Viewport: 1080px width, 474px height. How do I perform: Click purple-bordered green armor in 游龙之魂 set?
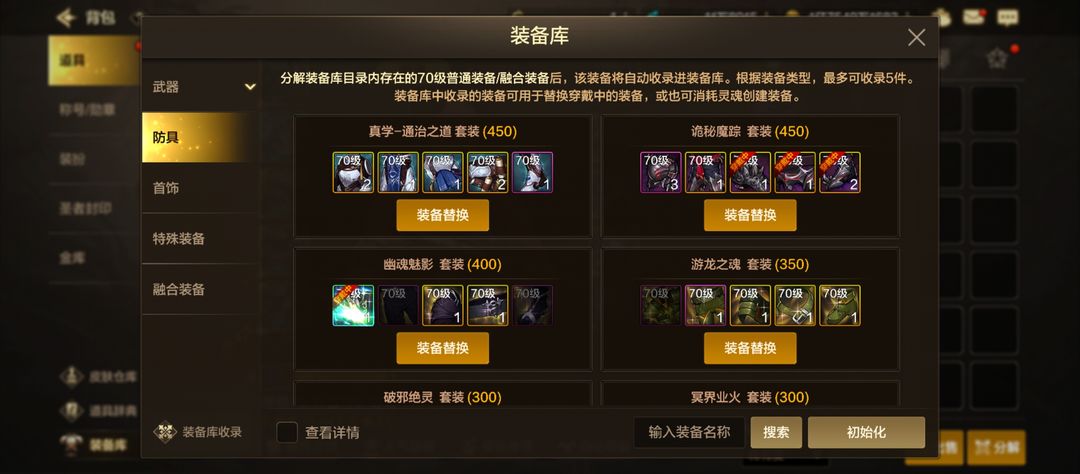click(x=705, y=305)
